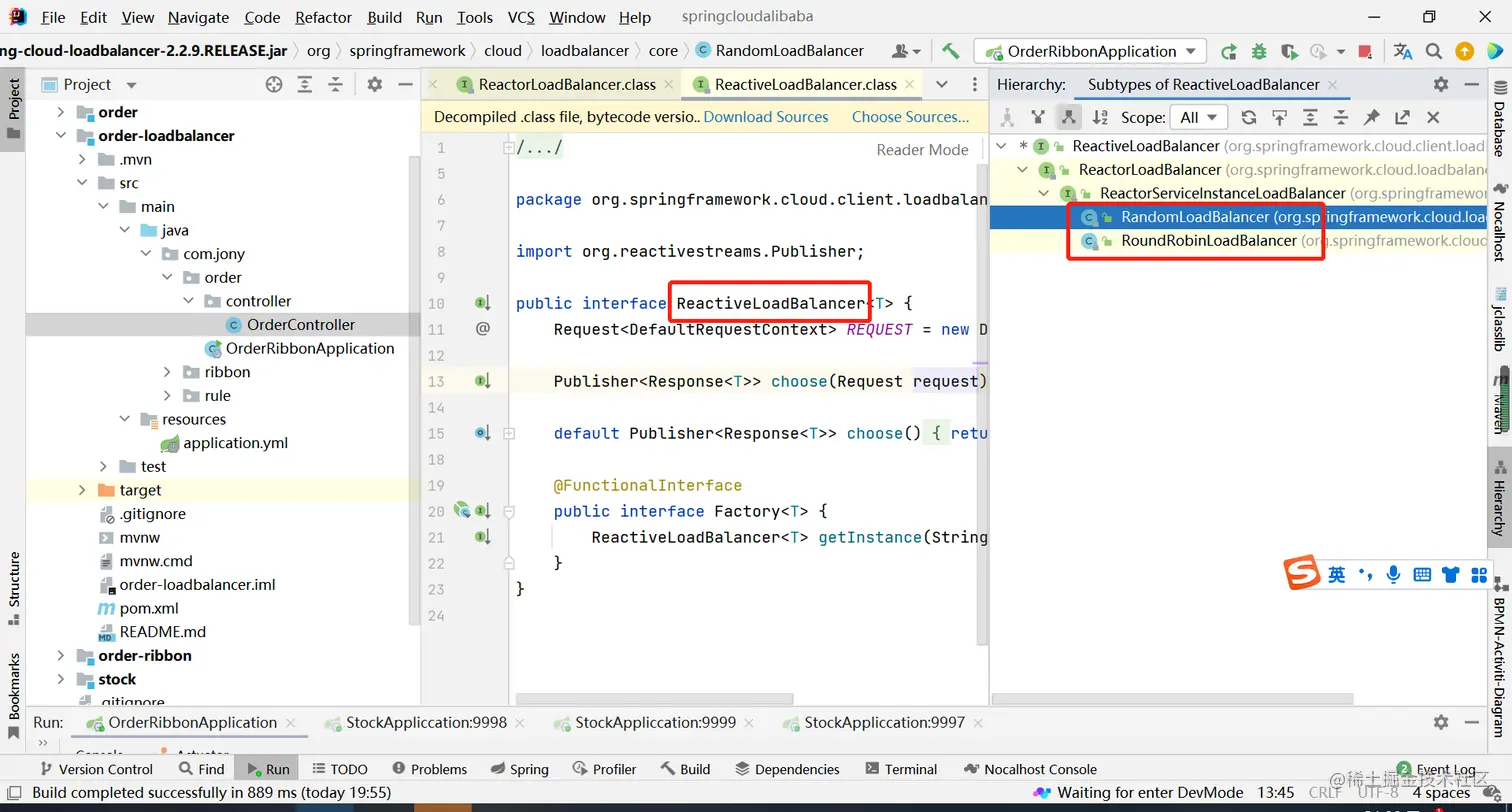
Task: Open the Hierarchy panel gear settings
Action: click(x=1440, y=85)
